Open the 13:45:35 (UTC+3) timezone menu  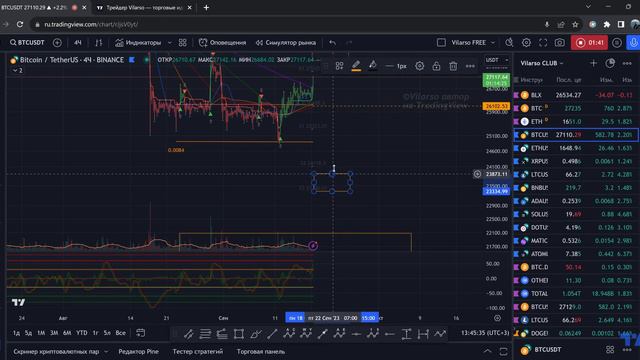(x=485, y=333)
